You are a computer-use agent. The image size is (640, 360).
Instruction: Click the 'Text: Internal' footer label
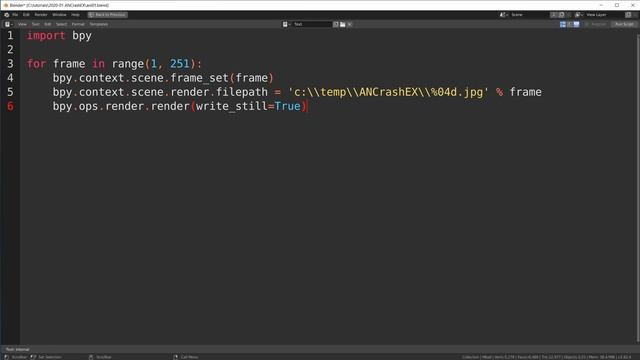[18, 349]
